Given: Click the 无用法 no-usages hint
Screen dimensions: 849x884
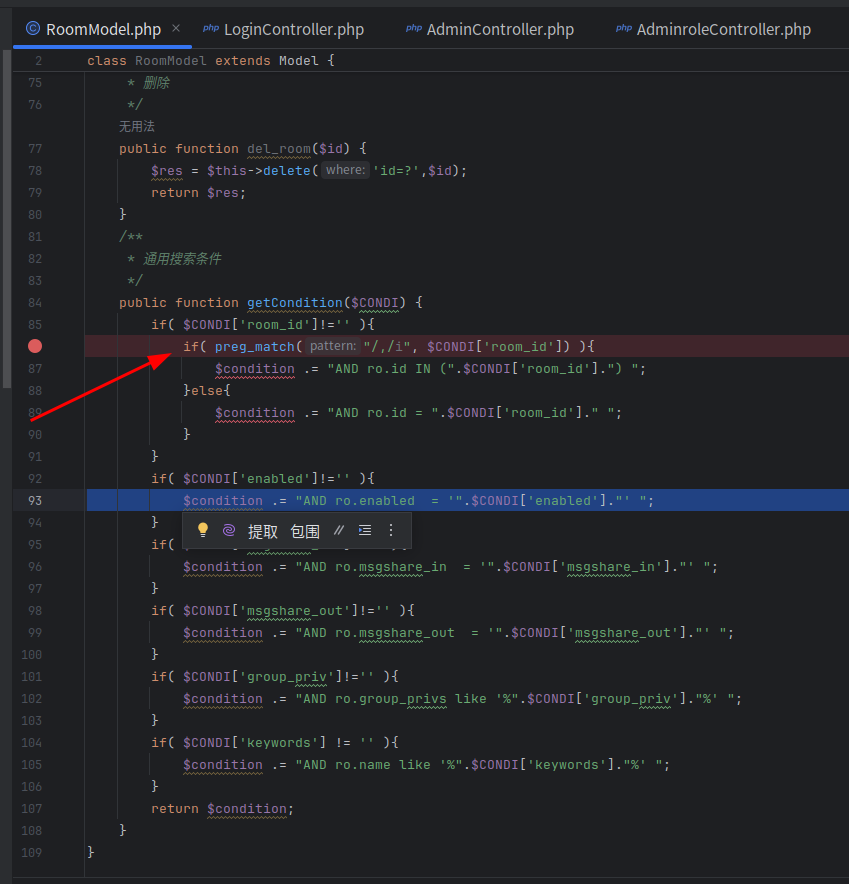Looking at the screenshot, I should (x=136, y=126).
